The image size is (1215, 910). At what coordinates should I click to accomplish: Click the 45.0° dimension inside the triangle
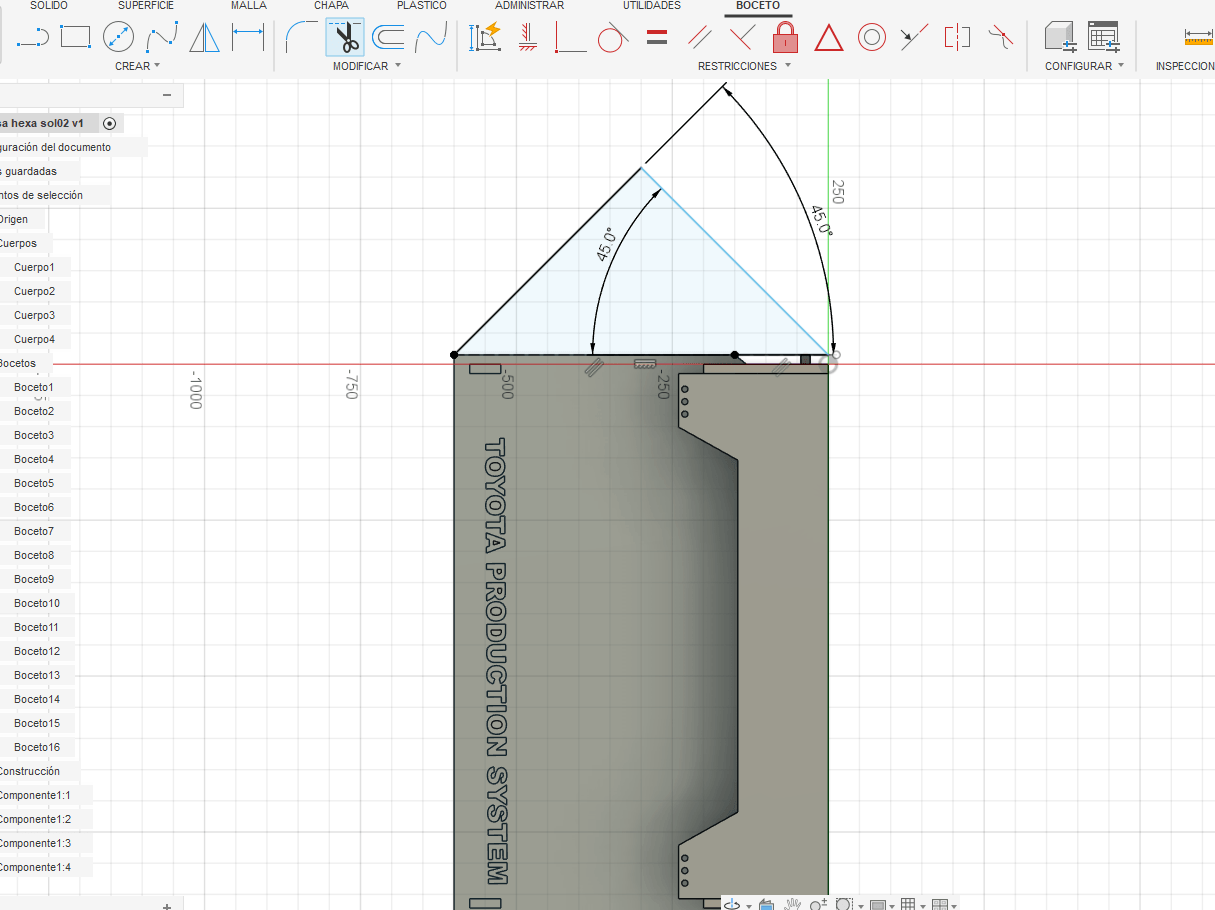pyautogui.click(x=607, y=244)
